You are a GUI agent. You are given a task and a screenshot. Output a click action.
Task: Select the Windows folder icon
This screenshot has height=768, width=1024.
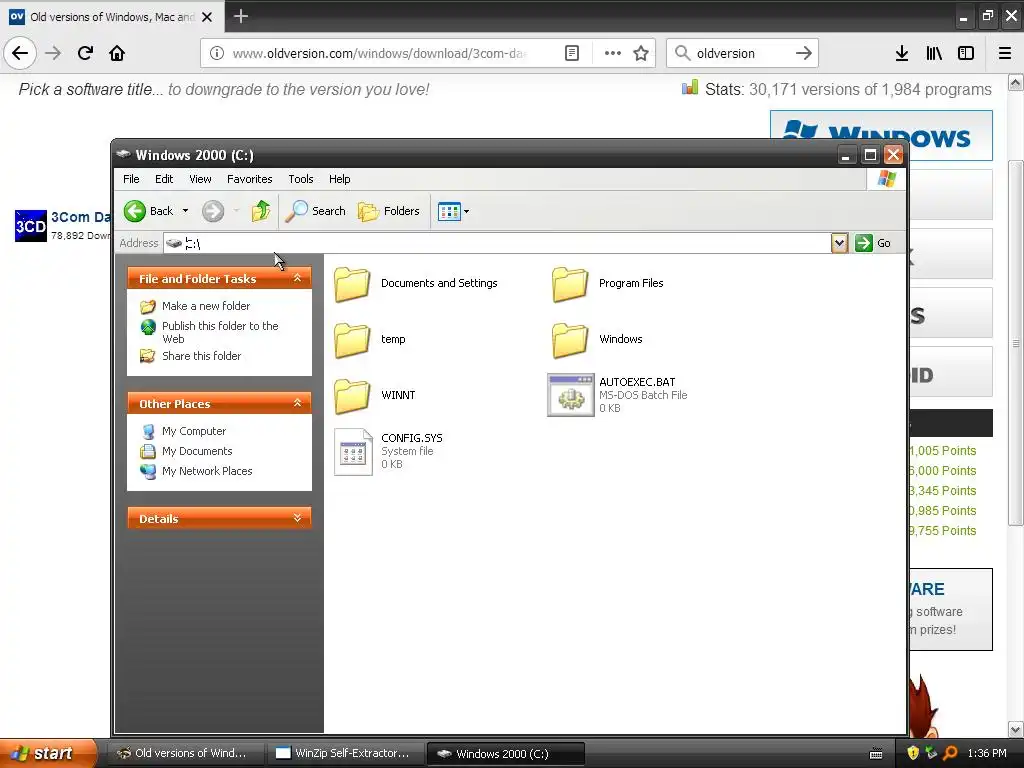(x=570, y=340)
